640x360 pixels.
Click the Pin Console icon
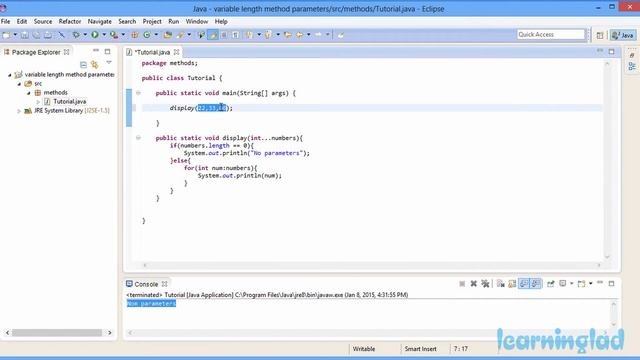pos(551,284)
